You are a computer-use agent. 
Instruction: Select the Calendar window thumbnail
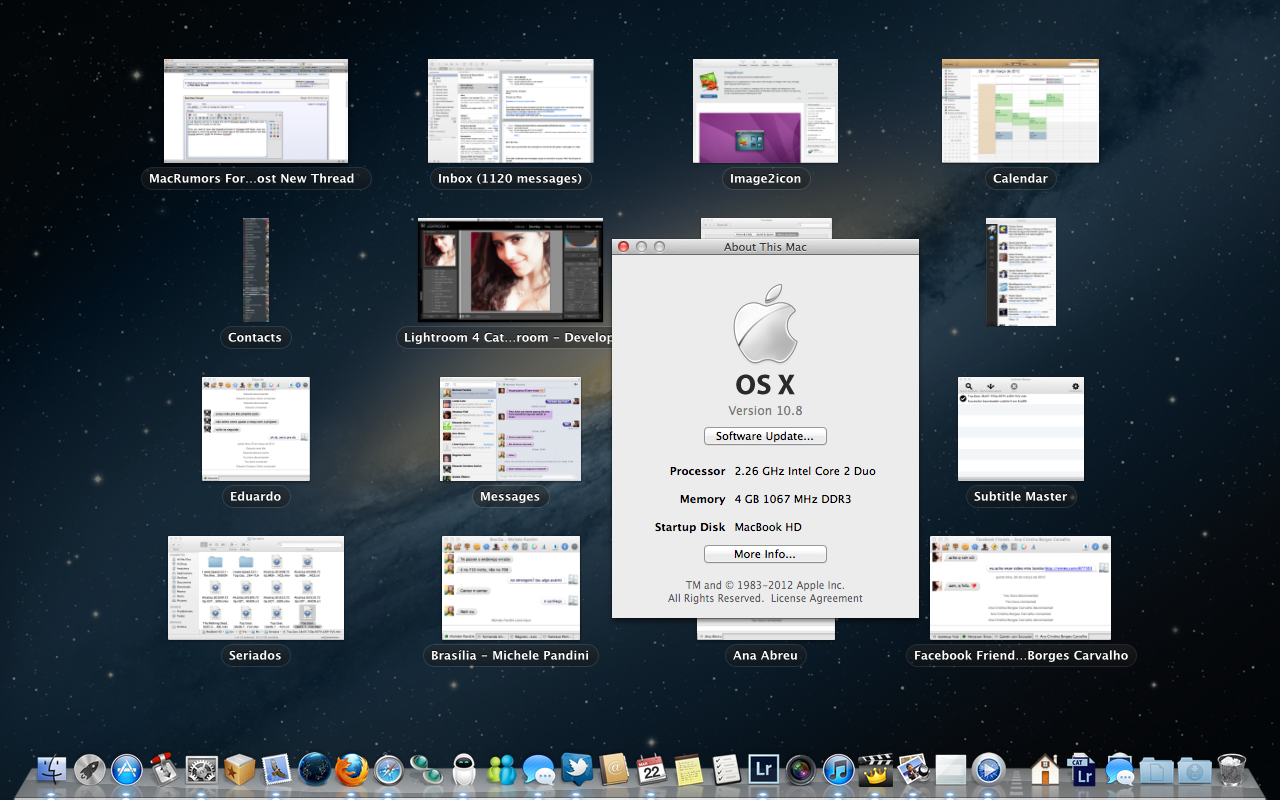click(x=1020, y=111)
